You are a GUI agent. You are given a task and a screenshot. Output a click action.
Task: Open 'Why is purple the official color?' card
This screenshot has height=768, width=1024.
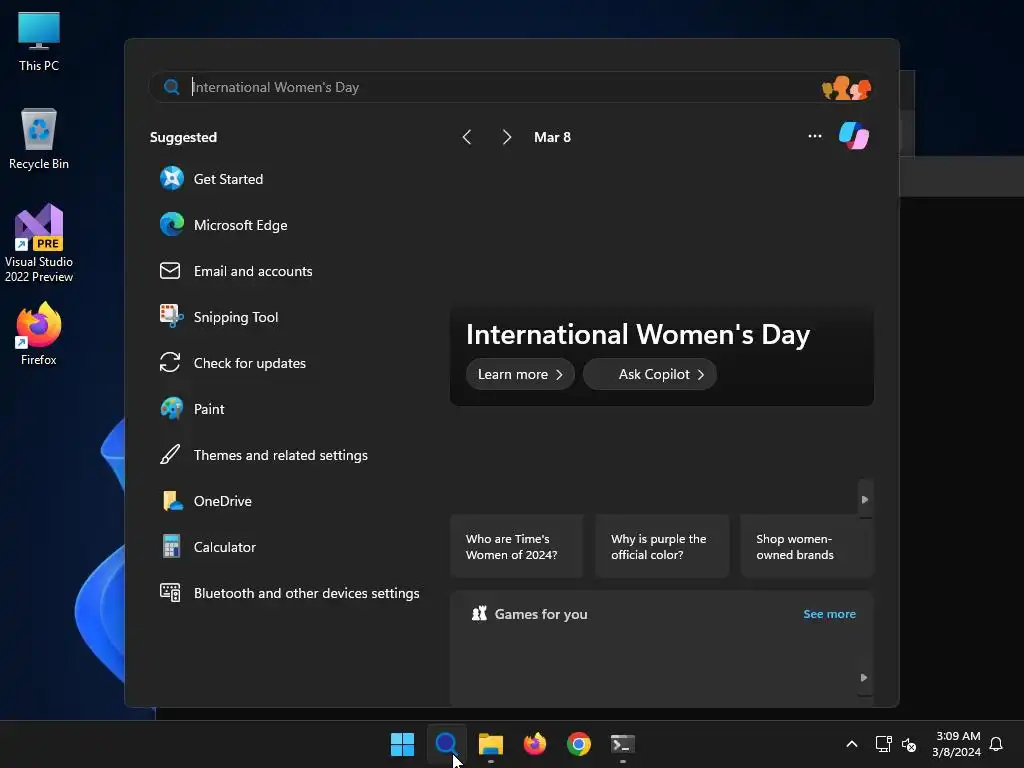coord(662,547)
